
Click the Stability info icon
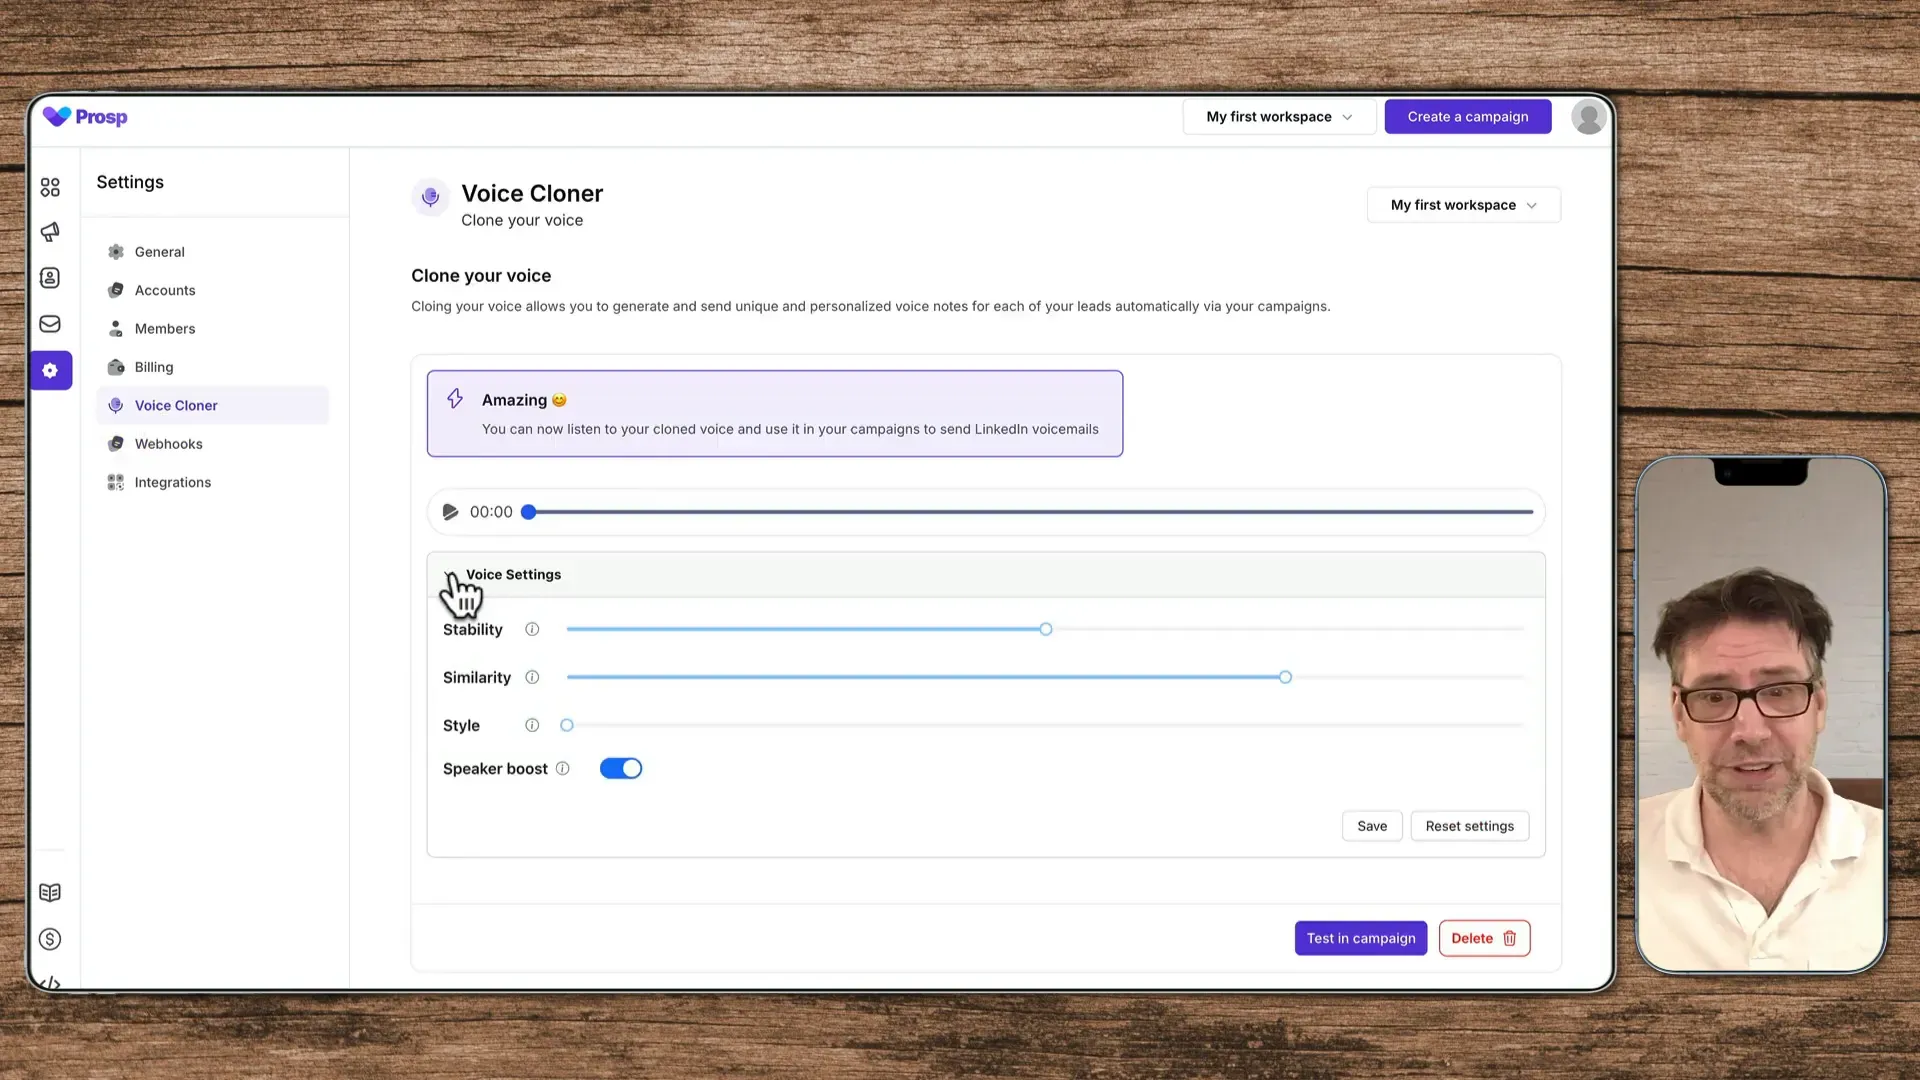point(532,629)
